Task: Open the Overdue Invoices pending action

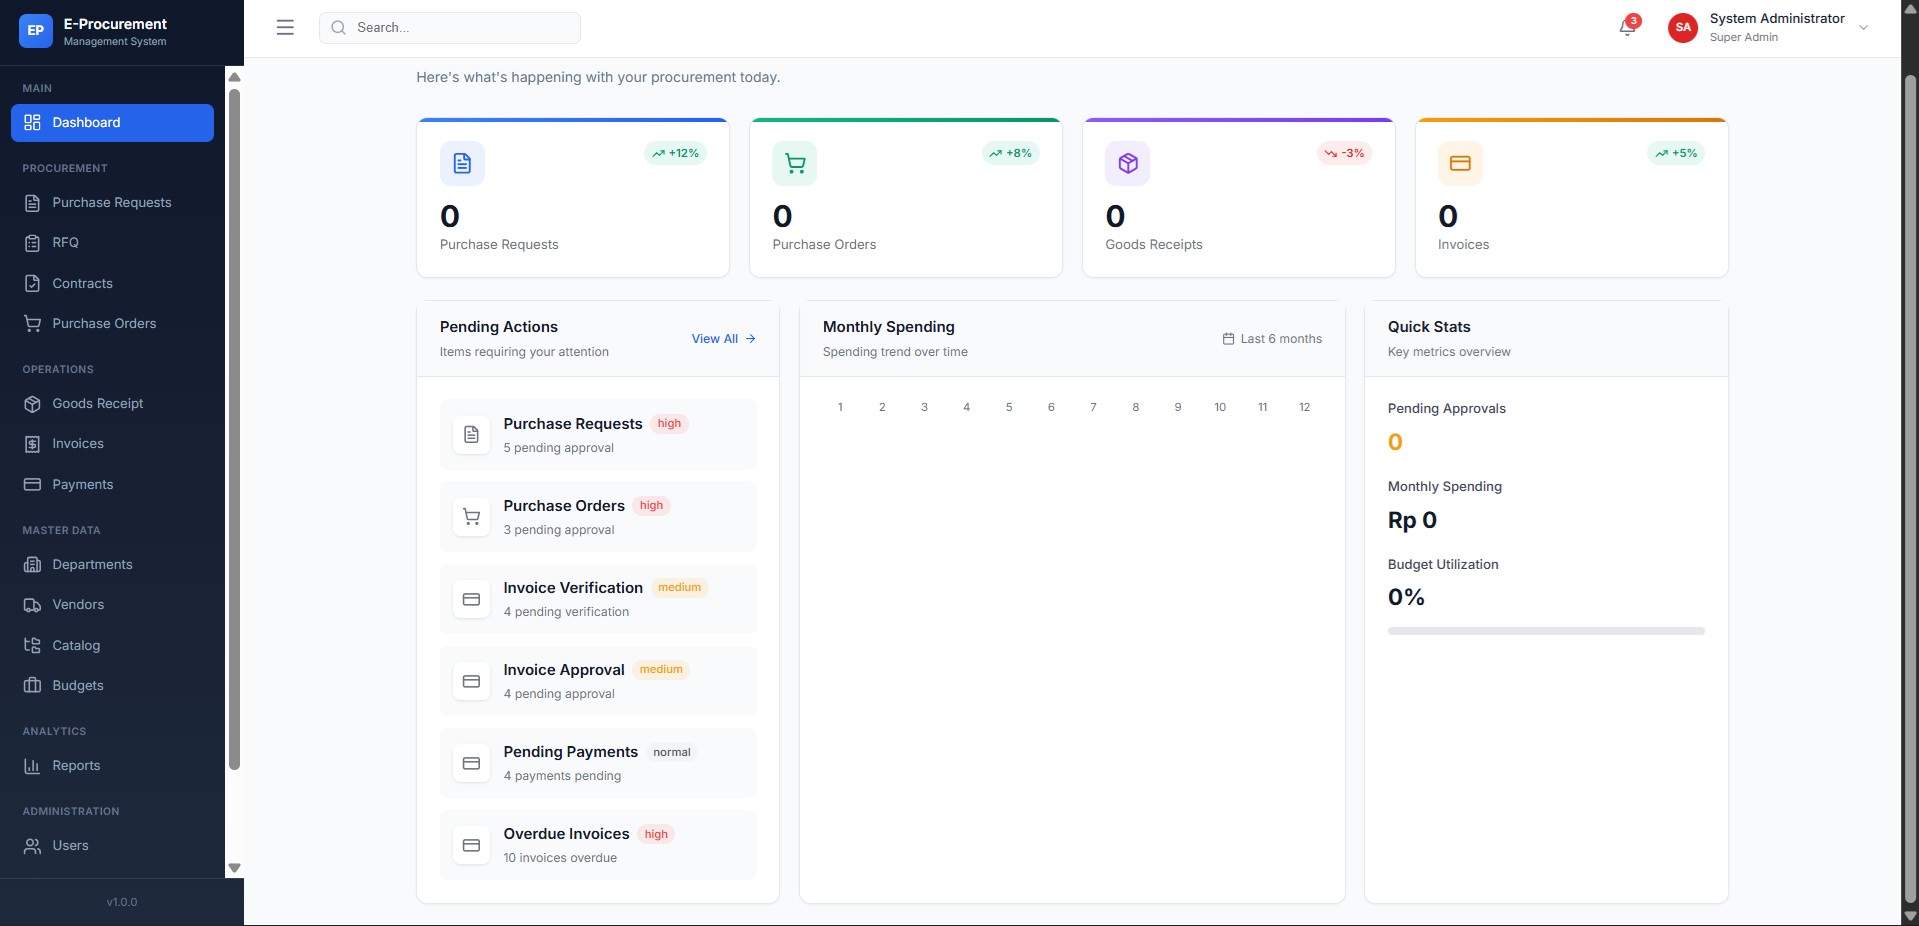Action: pyautogui.click(x=598, y=845)
